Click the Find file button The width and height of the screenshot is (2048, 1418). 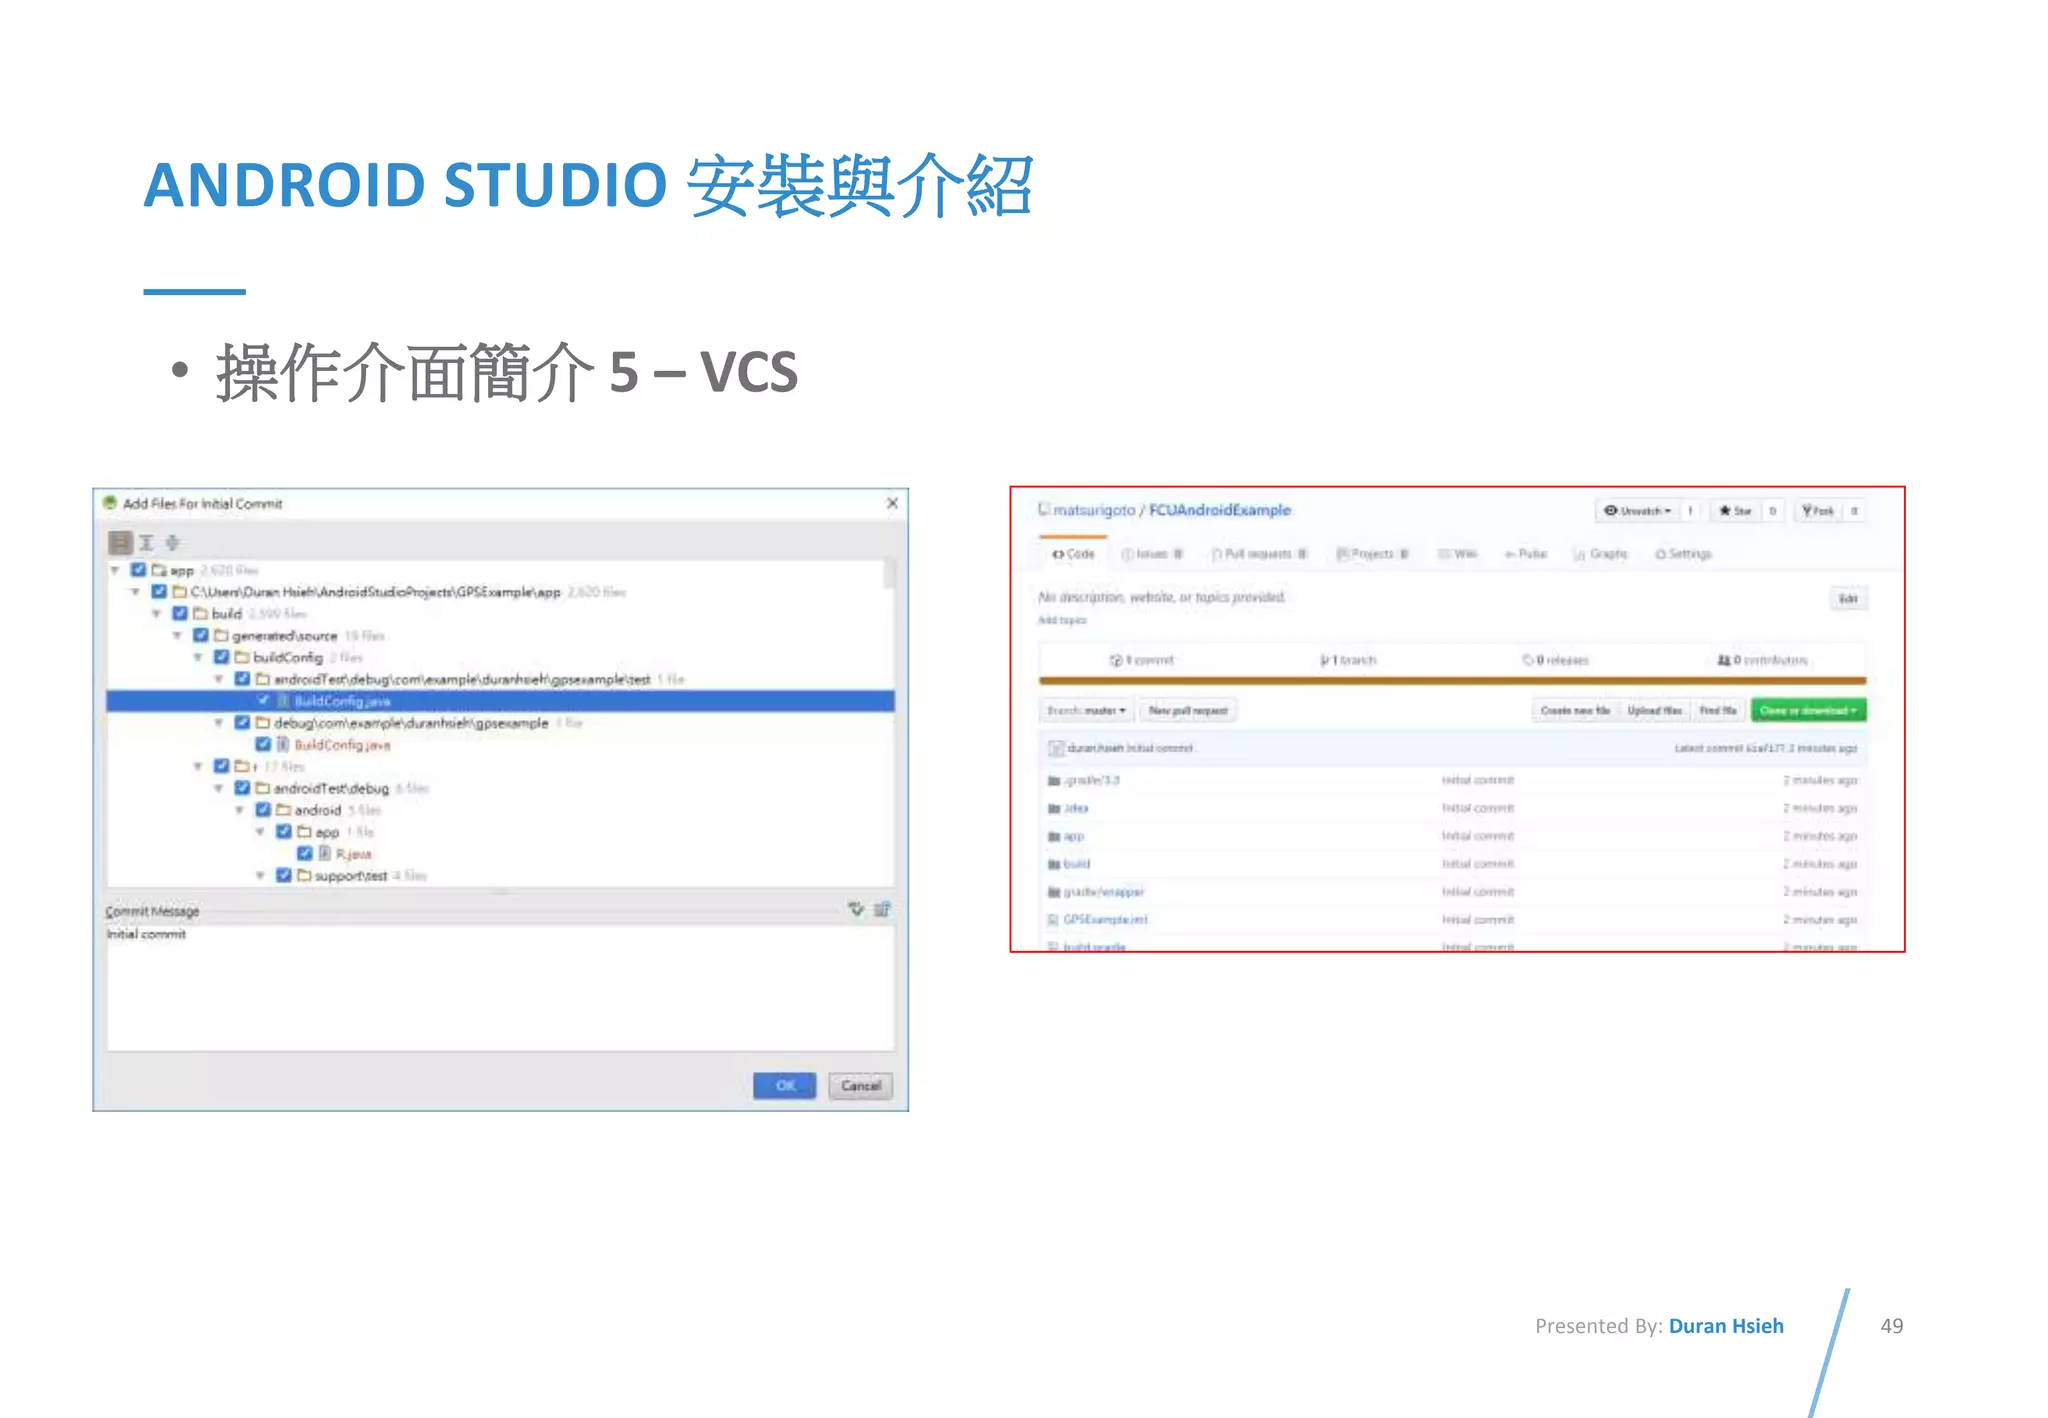(1718, 710)
